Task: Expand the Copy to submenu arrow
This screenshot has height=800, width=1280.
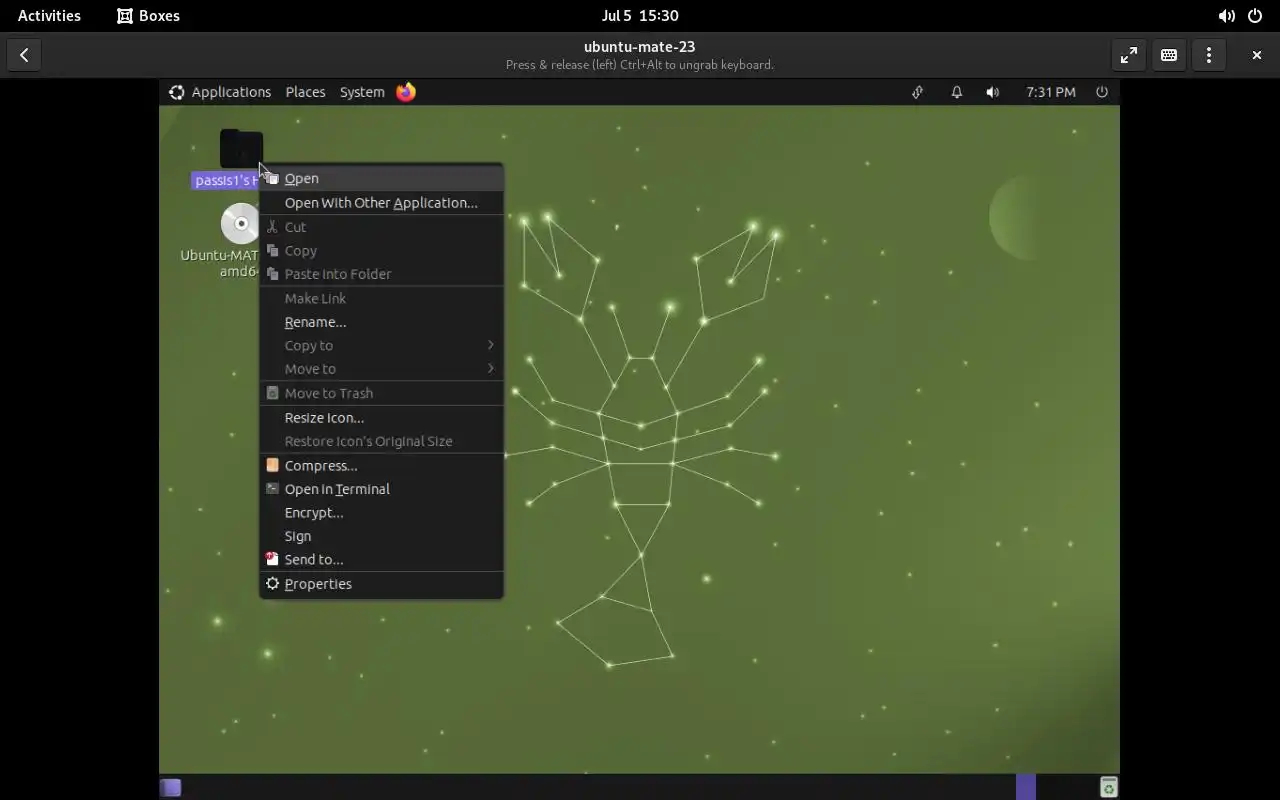Action: pos(491,345)
